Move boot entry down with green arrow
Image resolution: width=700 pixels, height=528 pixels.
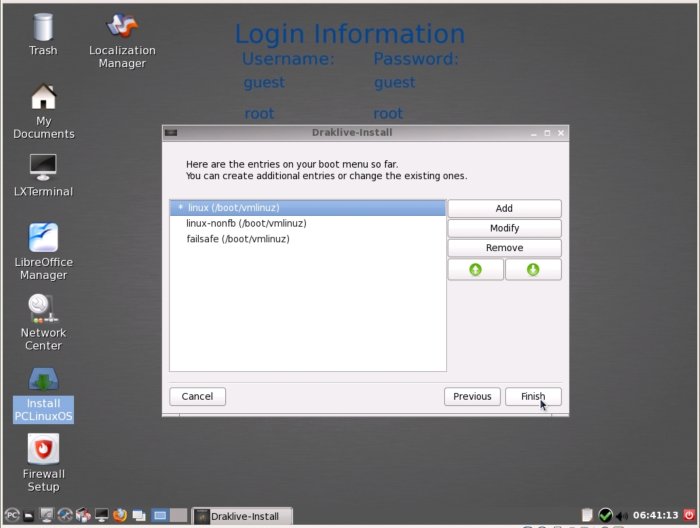click(x=533, y=270)
